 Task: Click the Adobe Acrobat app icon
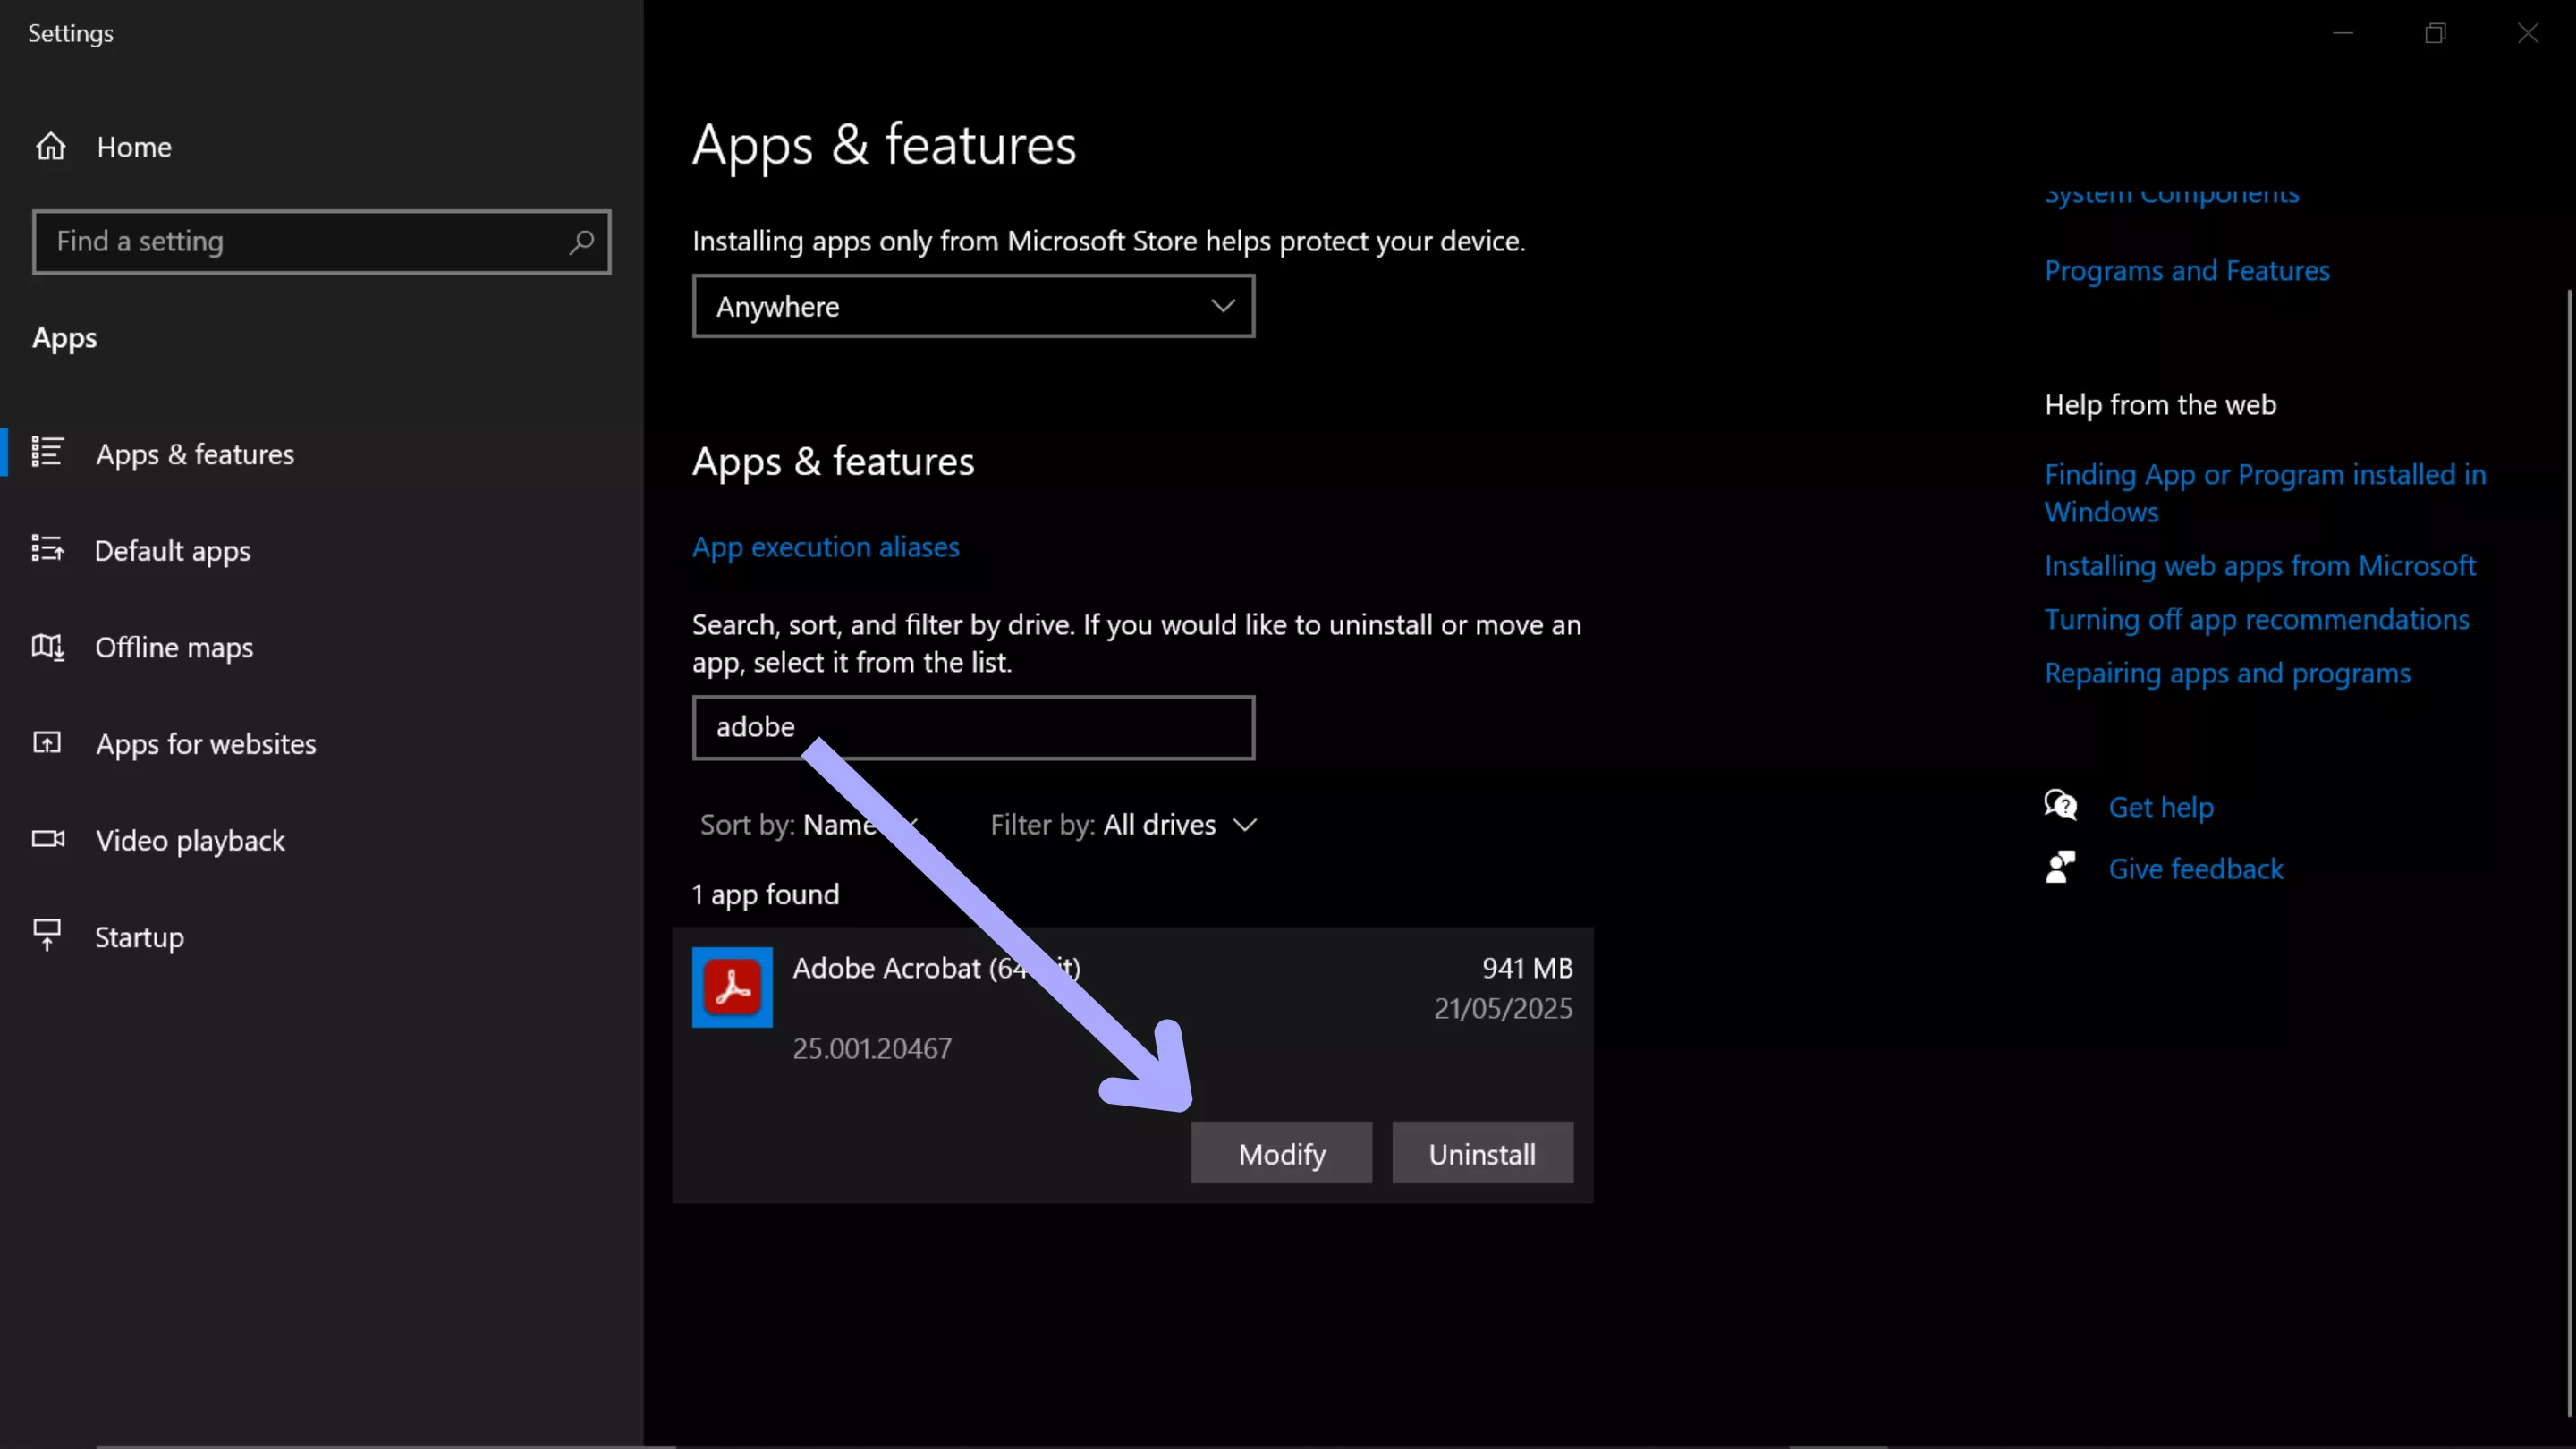tap(732, 987)
